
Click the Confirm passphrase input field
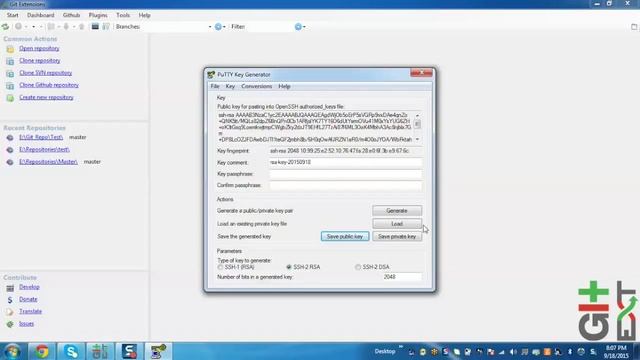345,186
